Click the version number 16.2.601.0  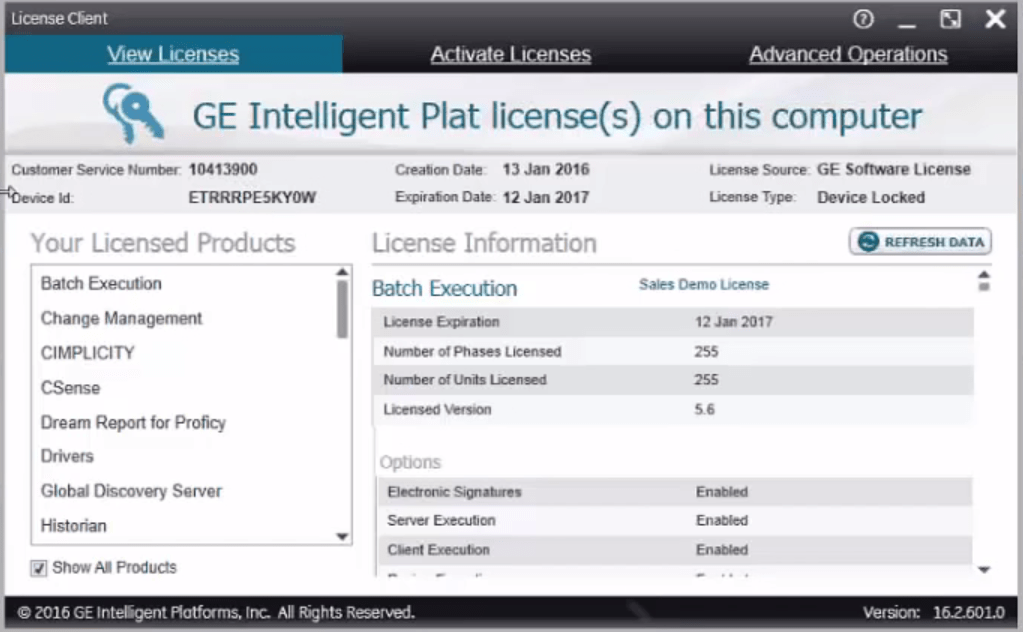(969, 612)
